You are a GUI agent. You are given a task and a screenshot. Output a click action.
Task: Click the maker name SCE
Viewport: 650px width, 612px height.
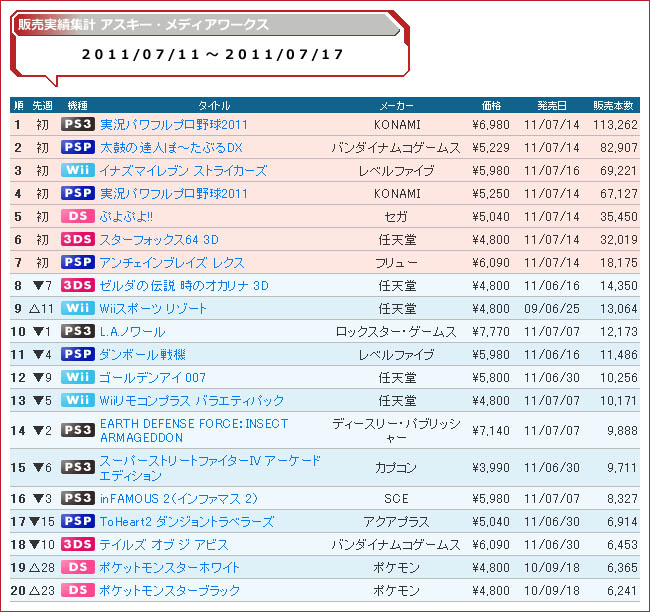click(396, 498)
